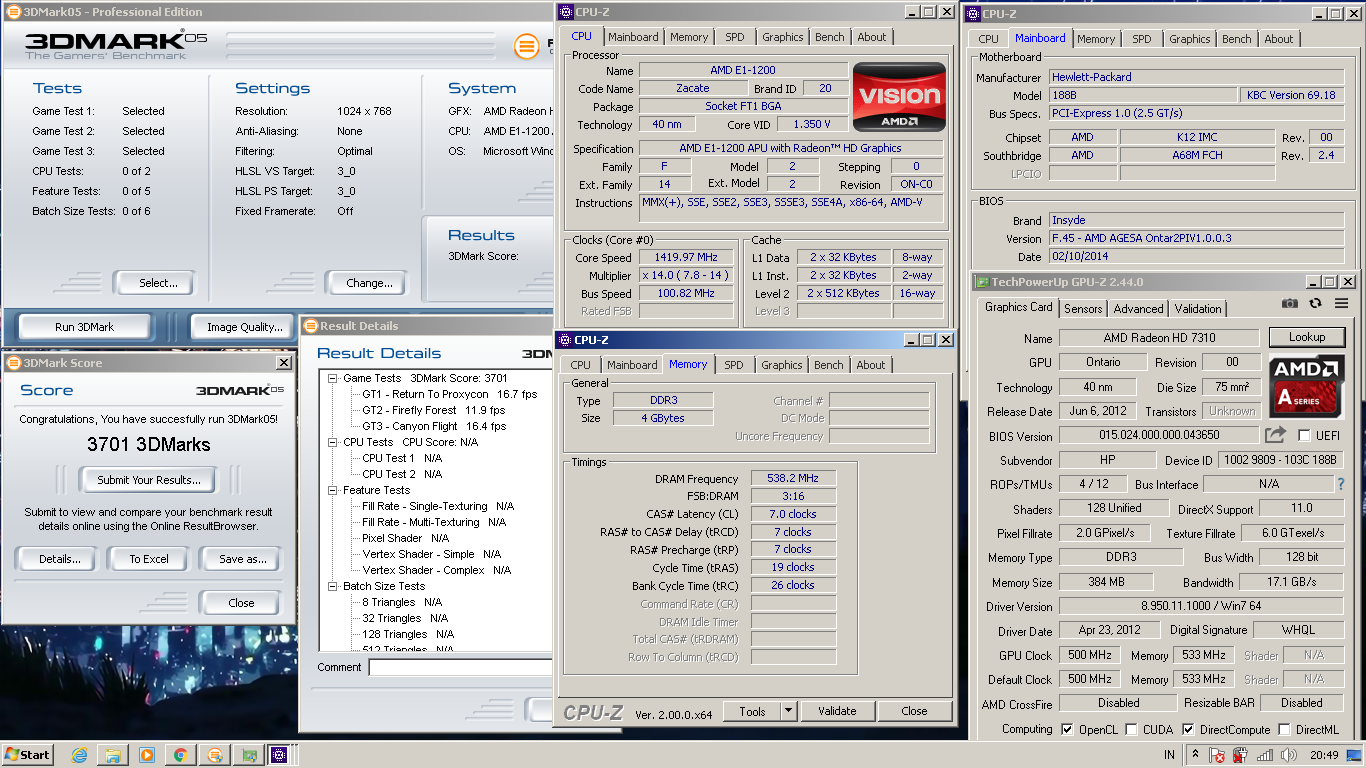Select GT3 - Canyon Flight row
This screenshot has width=1366, height=768.
(434, 426)
